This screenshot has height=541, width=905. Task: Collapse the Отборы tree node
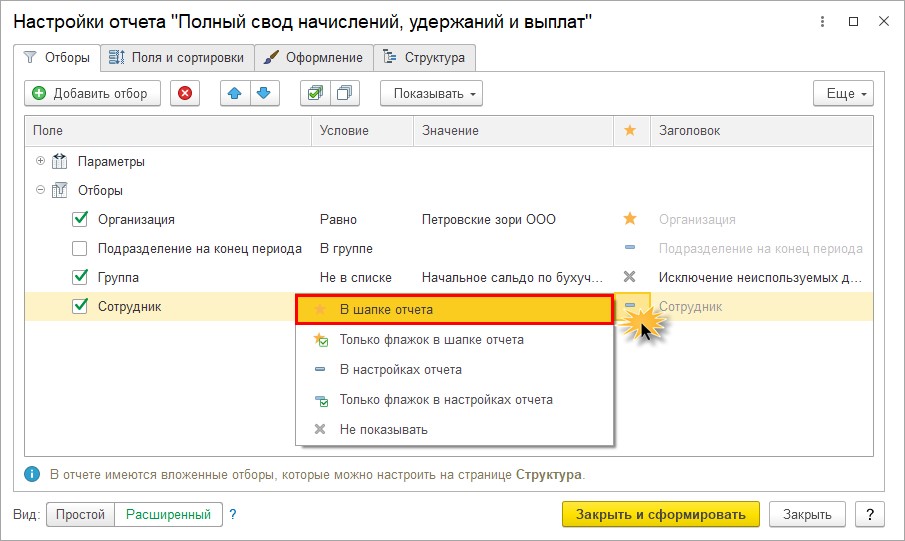point(40,189)
